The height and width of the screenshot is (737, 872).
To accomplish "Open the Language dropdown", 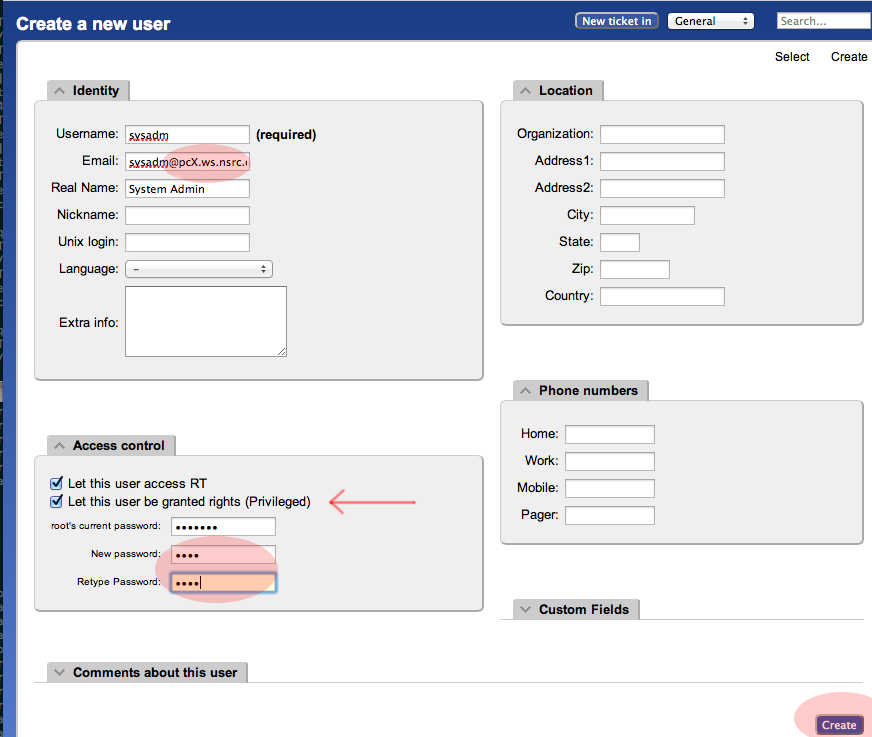I will pyautogui.click(x=199, y=269).
